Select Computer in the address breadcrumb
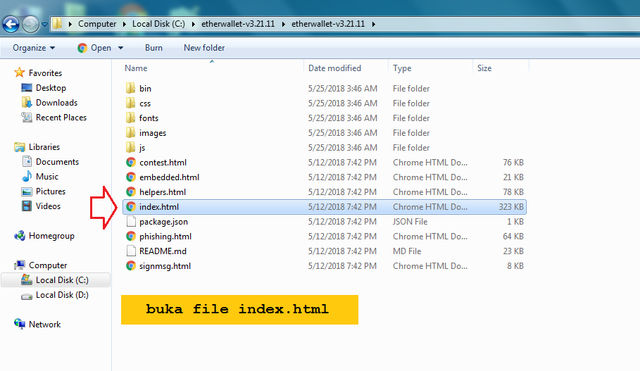The width and height of the screenshot is (640, 371). pos(97,24)
